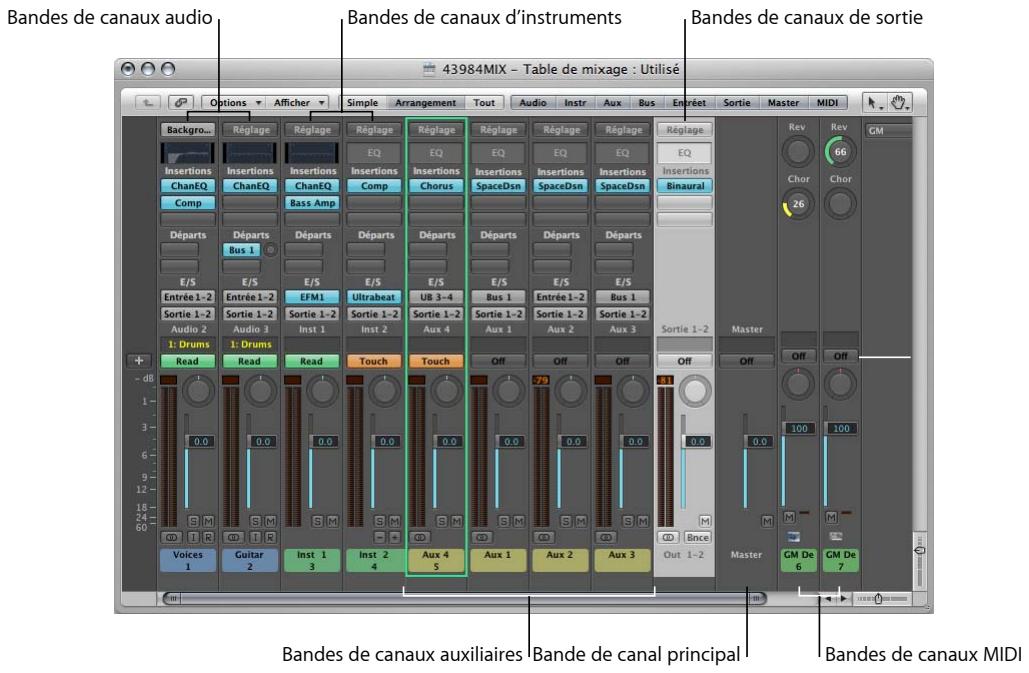Click the pan knob on Voices channel
1029x673 pixels.
[198, 390]
